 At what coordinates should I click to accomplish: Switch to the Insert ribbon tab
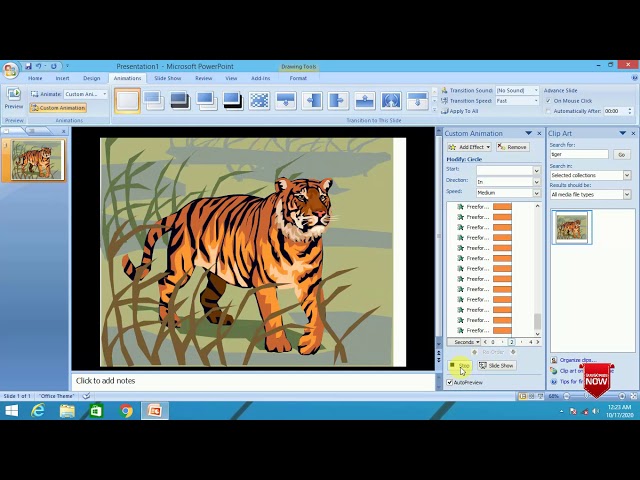point(62,78)
